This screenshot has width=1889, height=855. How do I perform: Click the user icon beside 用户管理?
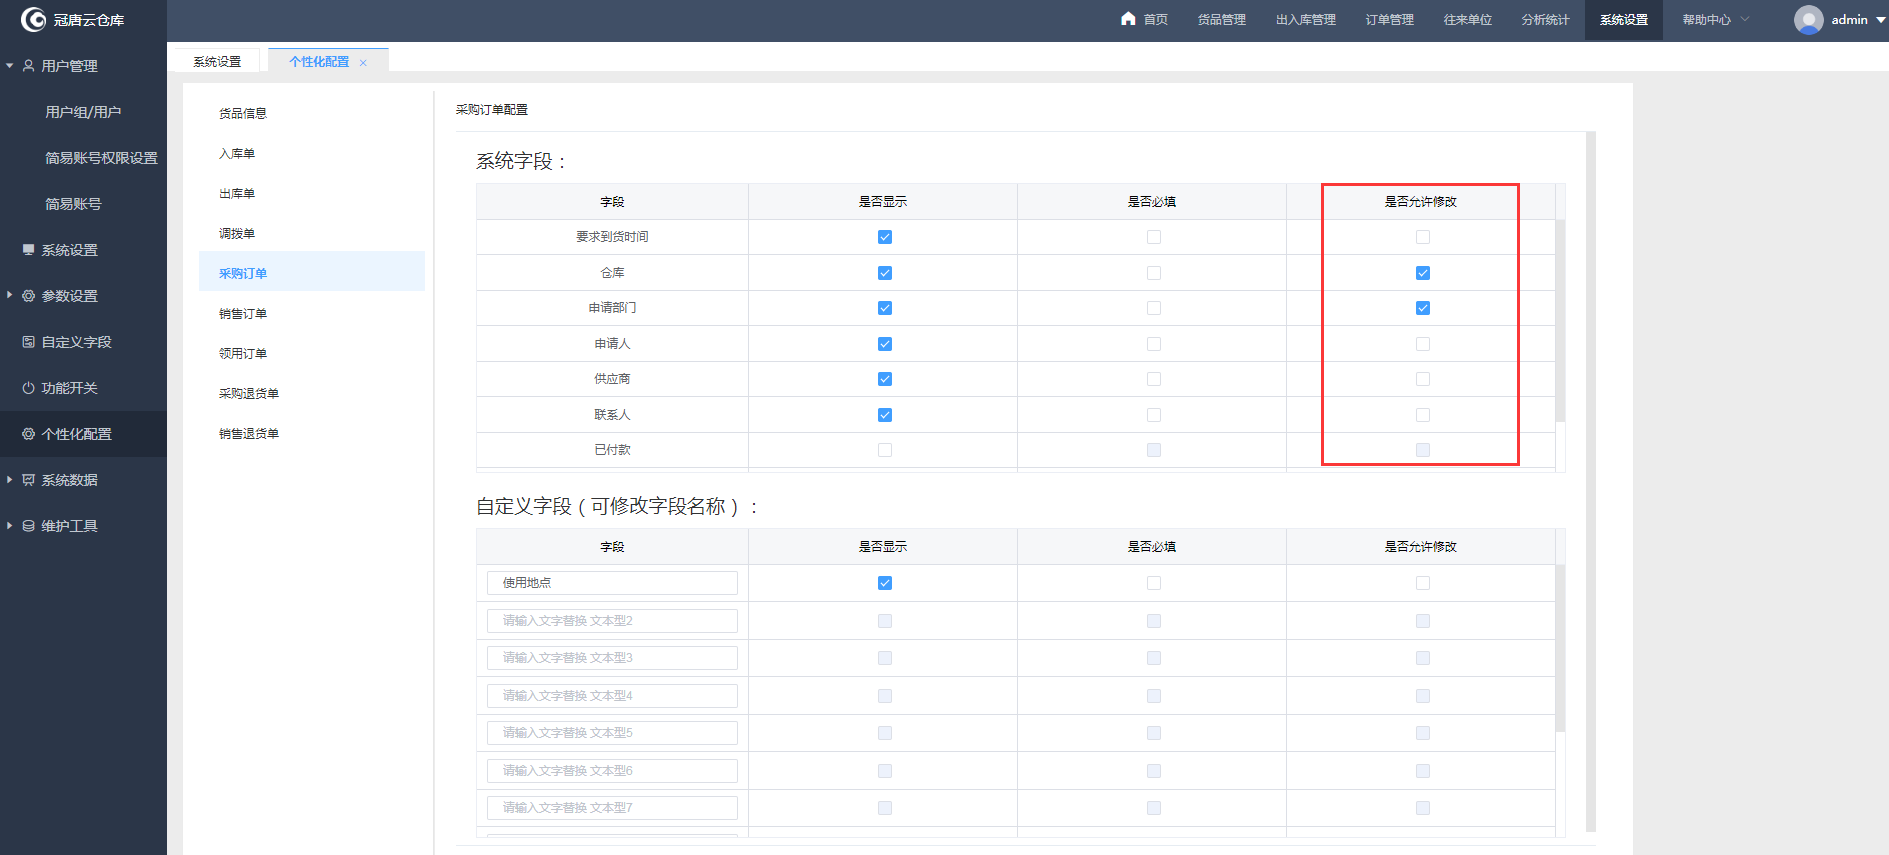click(x=29, y=66)
